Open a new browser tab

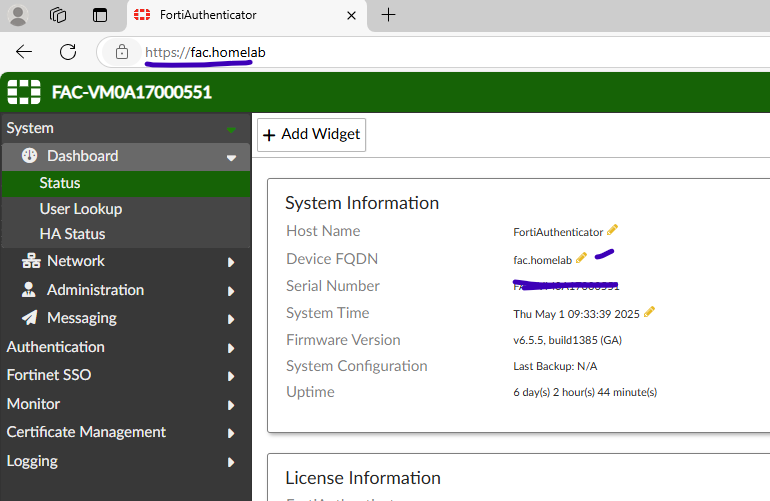[389, 15]
